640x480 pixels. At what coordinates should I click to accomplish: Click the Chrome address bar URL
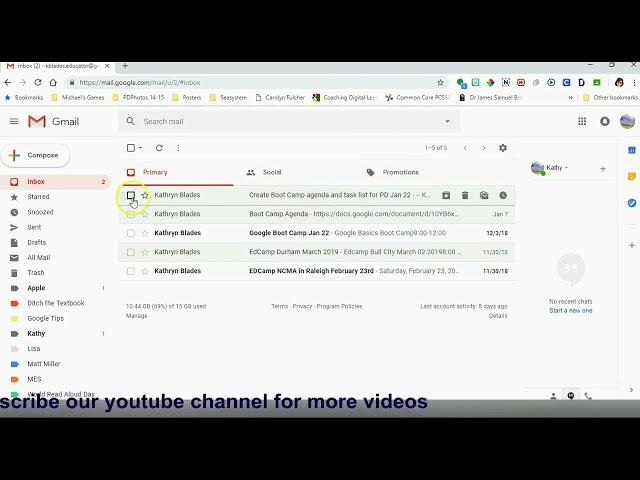pyautogui.click(x=140, y=82)
